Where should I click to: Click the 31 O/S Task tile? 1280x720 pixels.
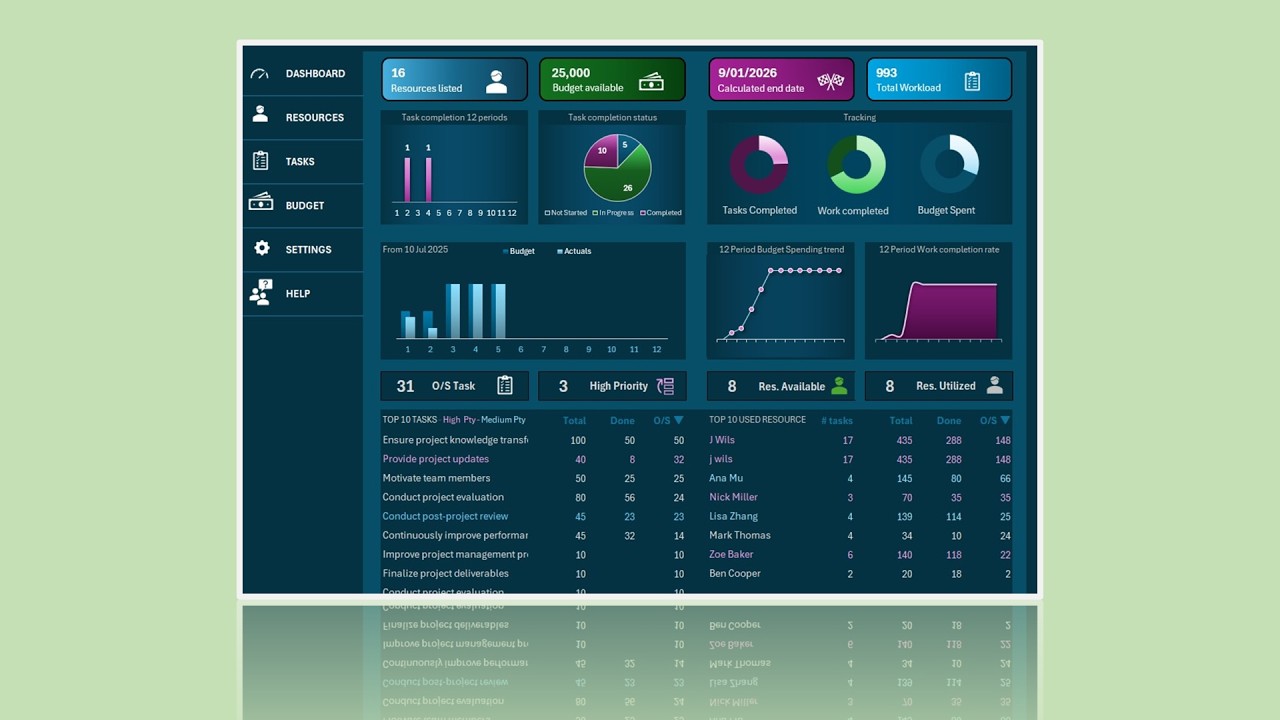454,386
